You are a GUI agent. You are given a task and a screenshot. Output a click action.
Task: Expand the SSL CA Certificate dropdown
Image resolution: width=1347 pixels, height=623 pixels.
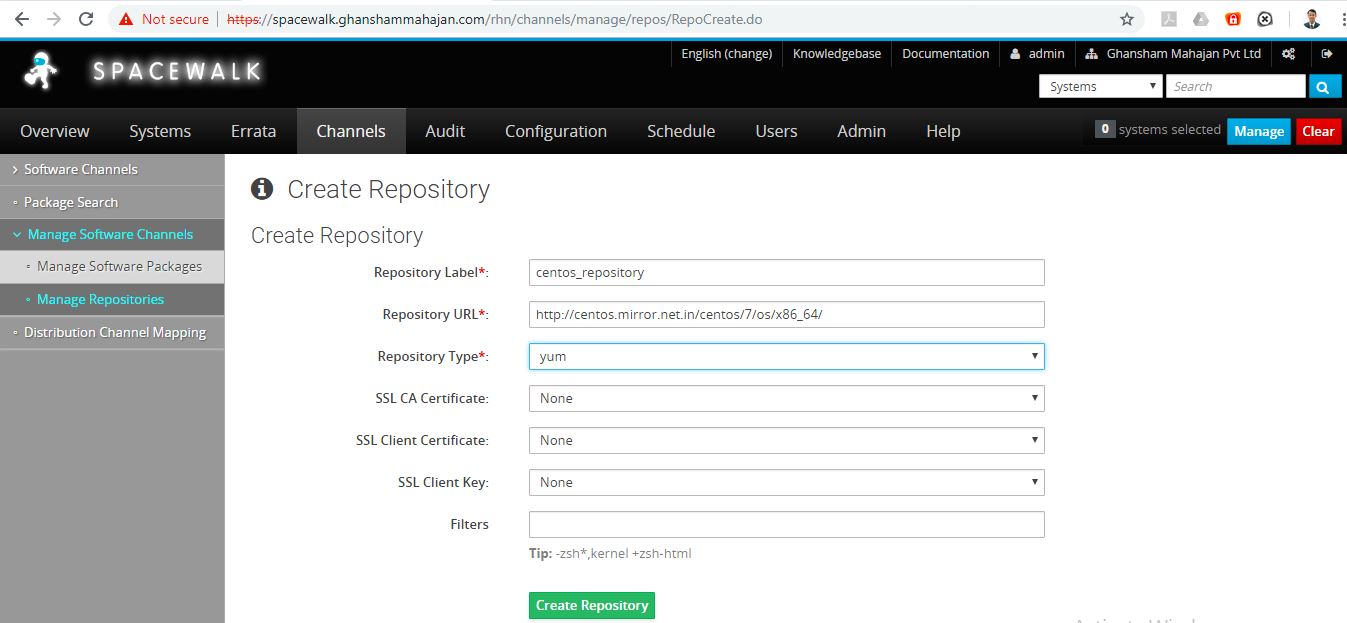click(786, 398)
